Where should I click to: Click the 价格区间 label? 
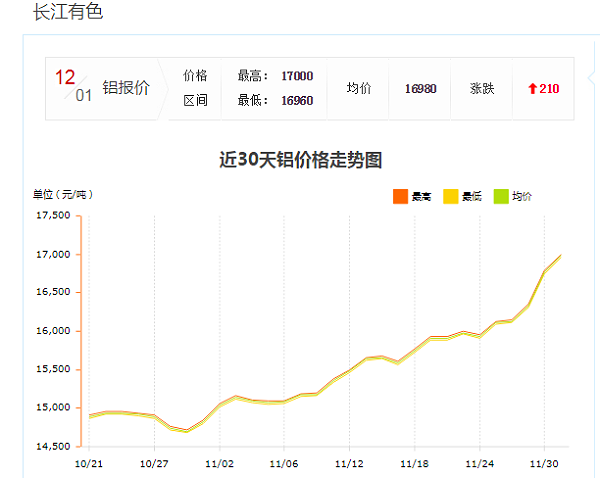click(x=195, y=88)
